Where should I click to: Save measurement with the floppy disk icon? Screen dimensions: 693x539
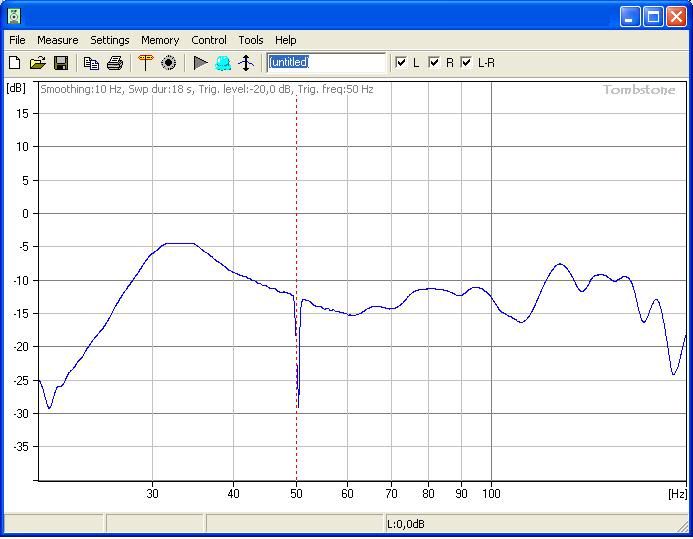click(61, 63)
